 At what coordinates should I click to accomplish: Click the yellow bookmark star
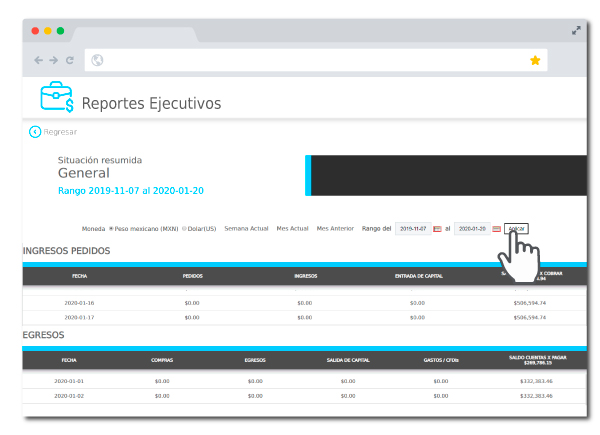point(535,60)
